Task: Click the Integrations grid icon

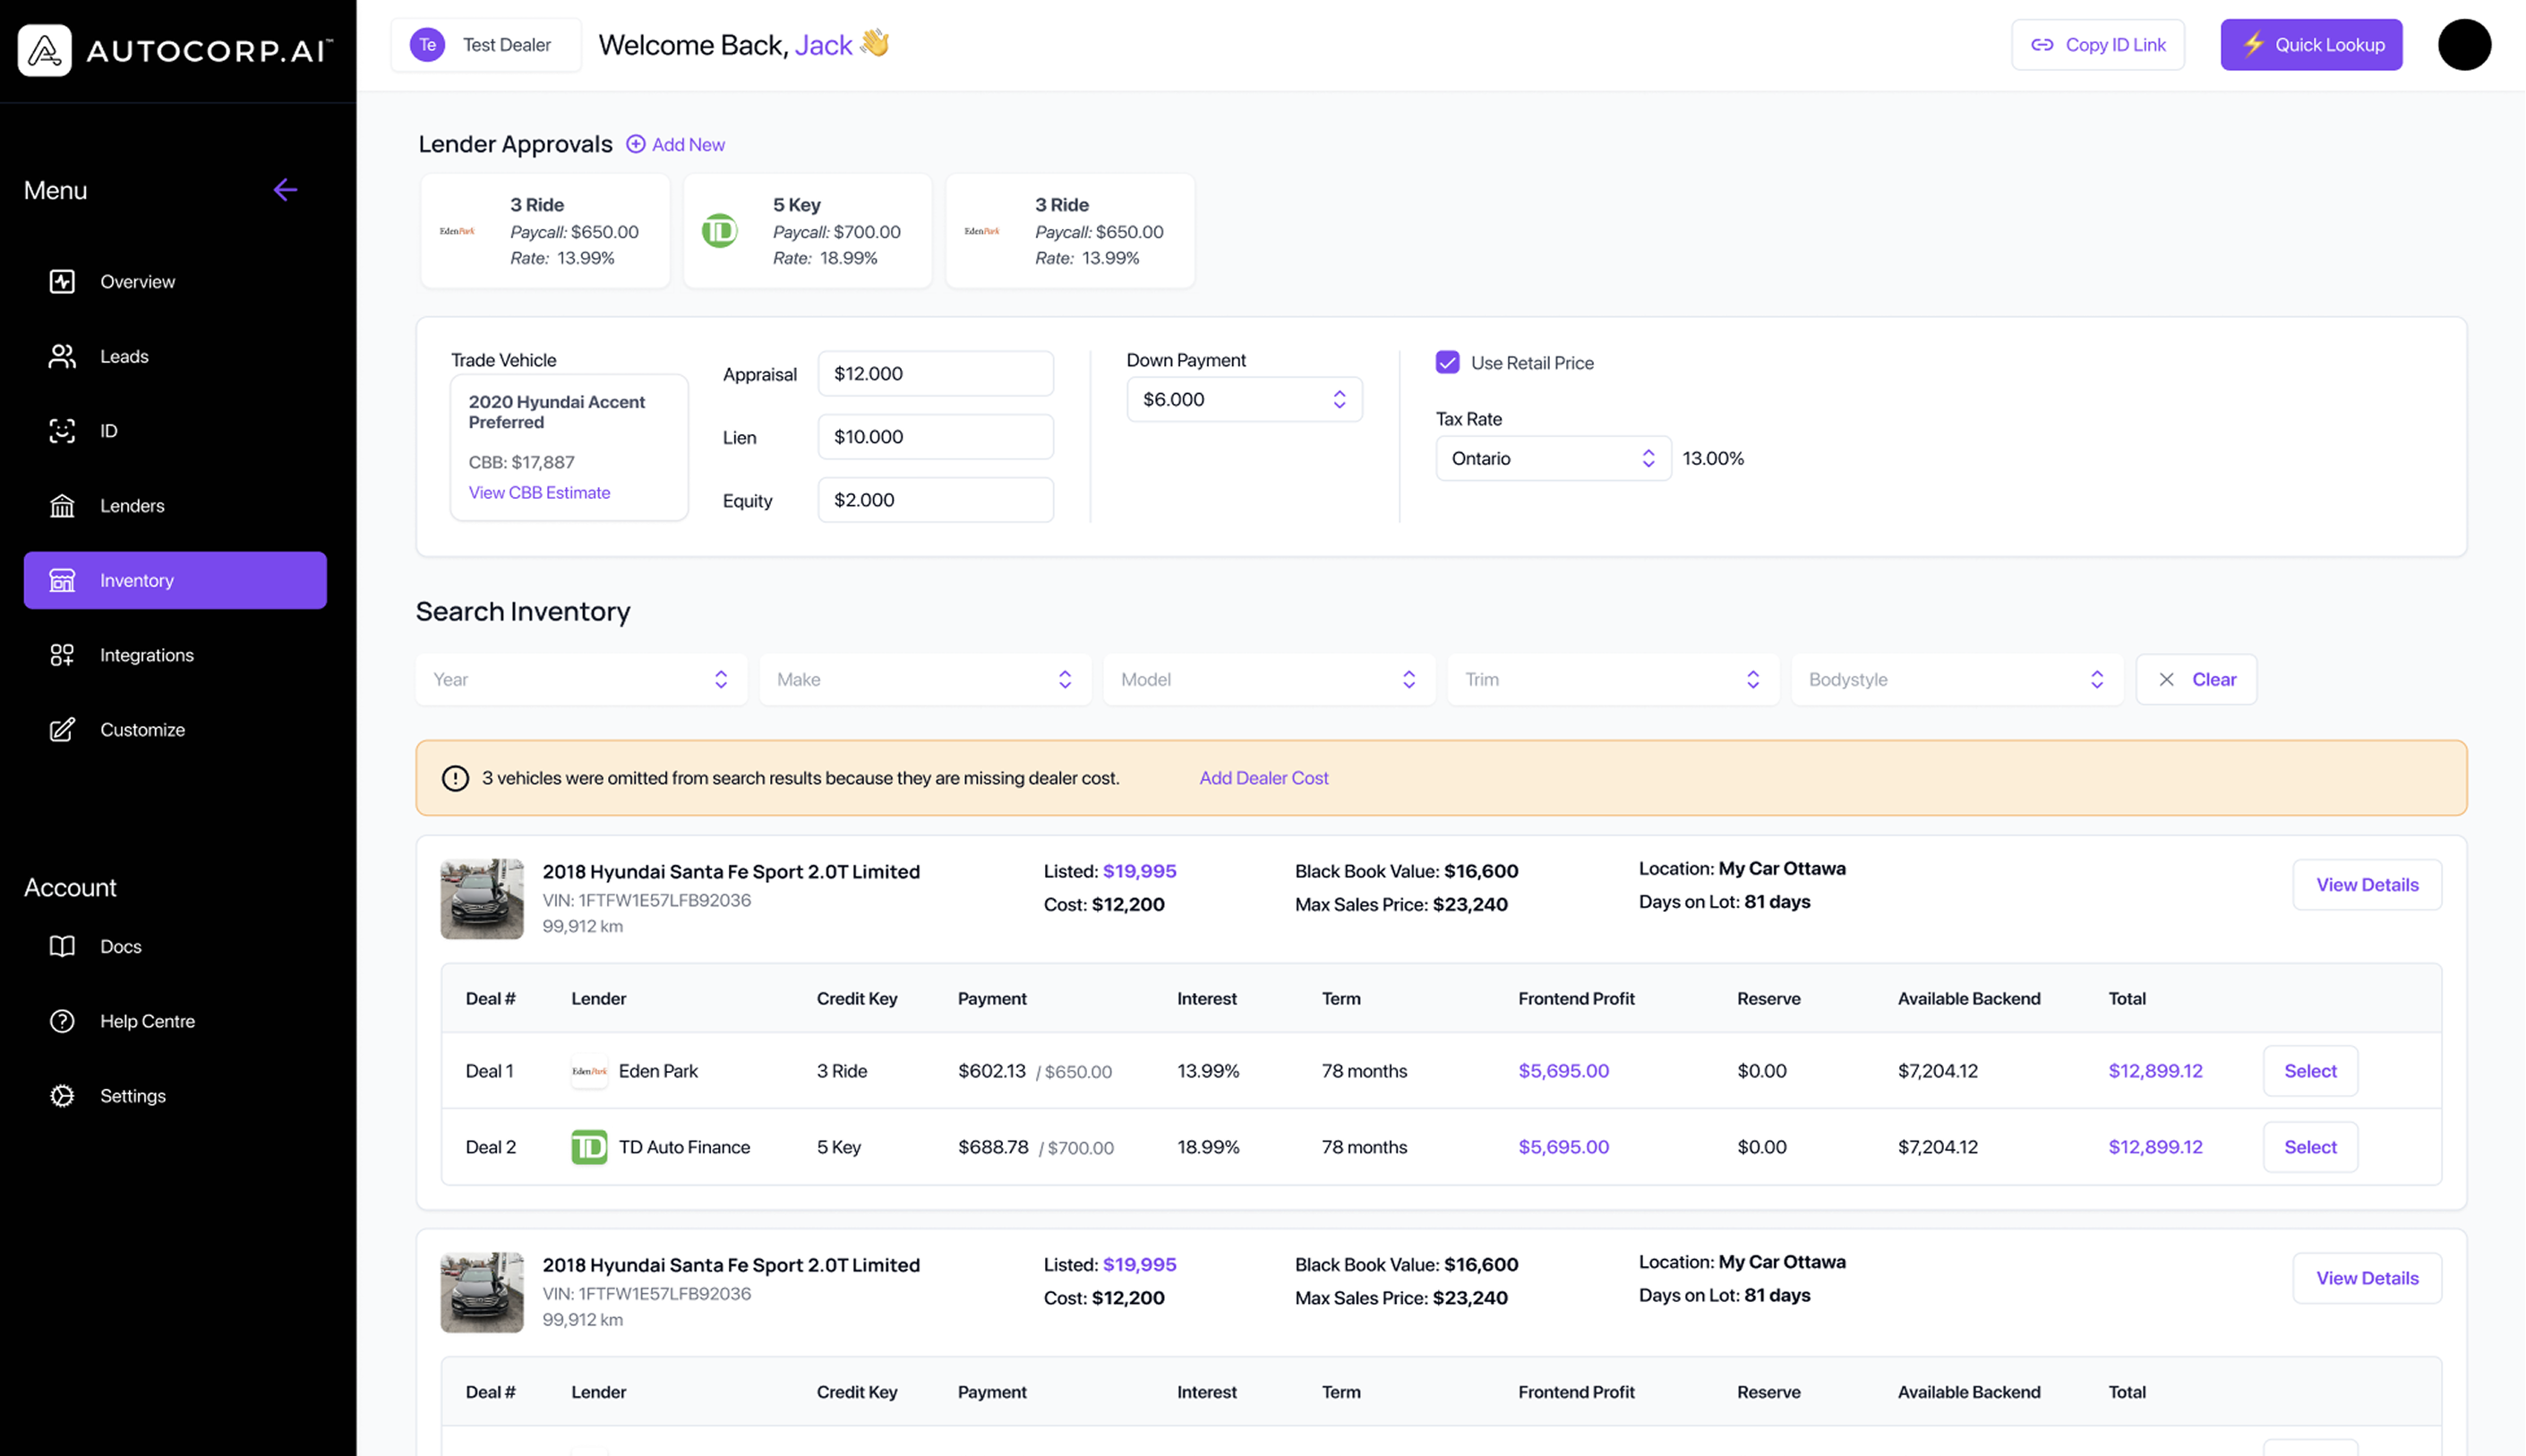Action: (x=62, y=655)
